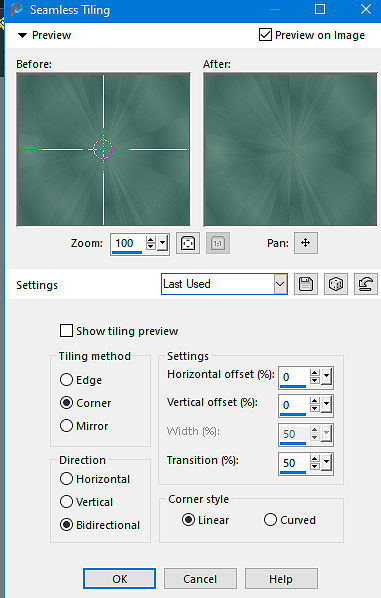Click the blue slider bar under Horizontal offset
The width and height of the screenshot is (381, 598).
(x=293, y=386)
